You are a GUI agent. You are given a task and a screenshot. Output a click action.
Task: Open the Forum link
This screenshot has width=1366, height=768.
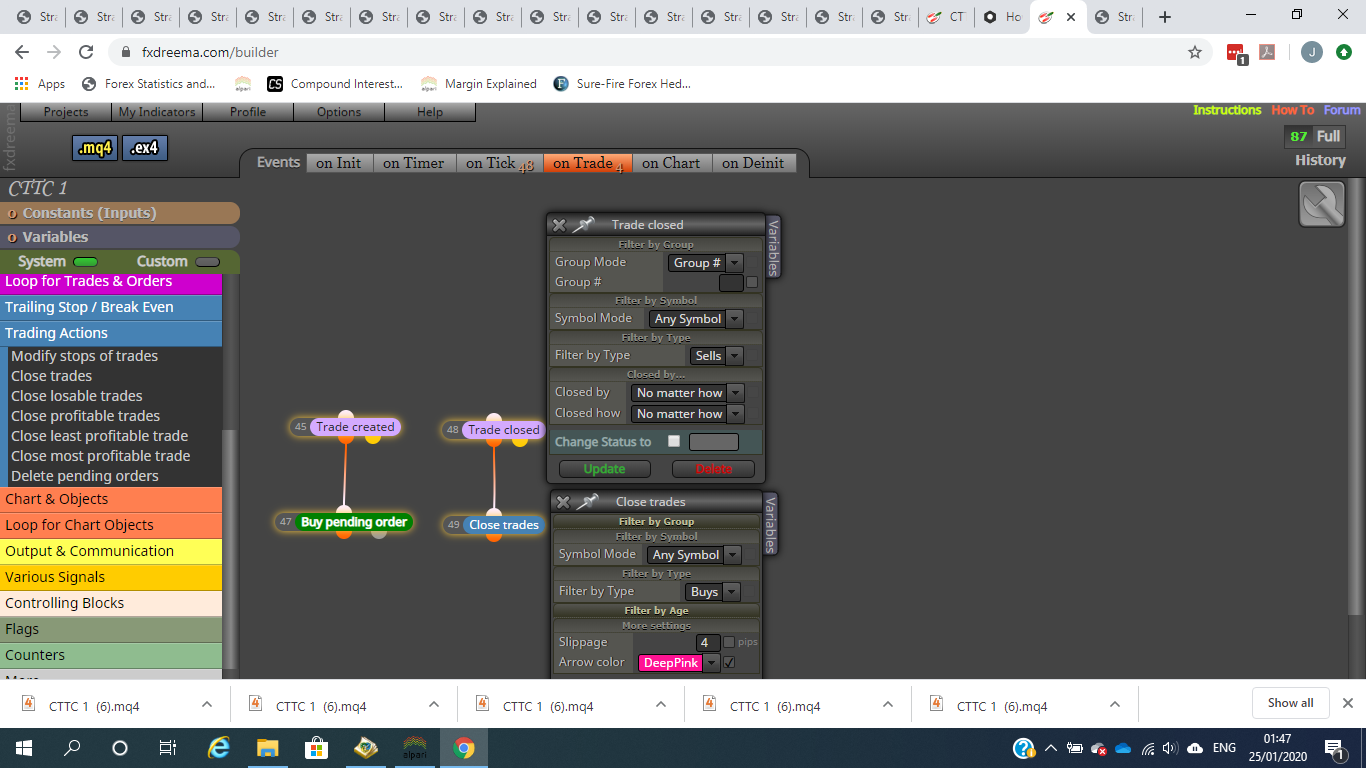coord(1342,110)
